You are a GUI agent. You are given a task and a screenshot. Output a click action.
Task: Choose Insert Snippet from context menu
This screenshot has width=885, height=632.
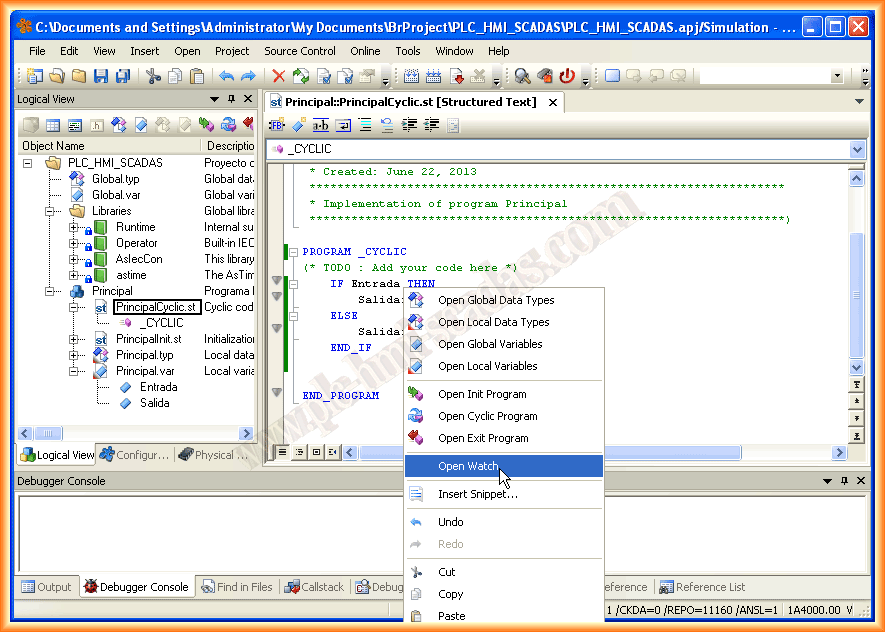[477, 494]
